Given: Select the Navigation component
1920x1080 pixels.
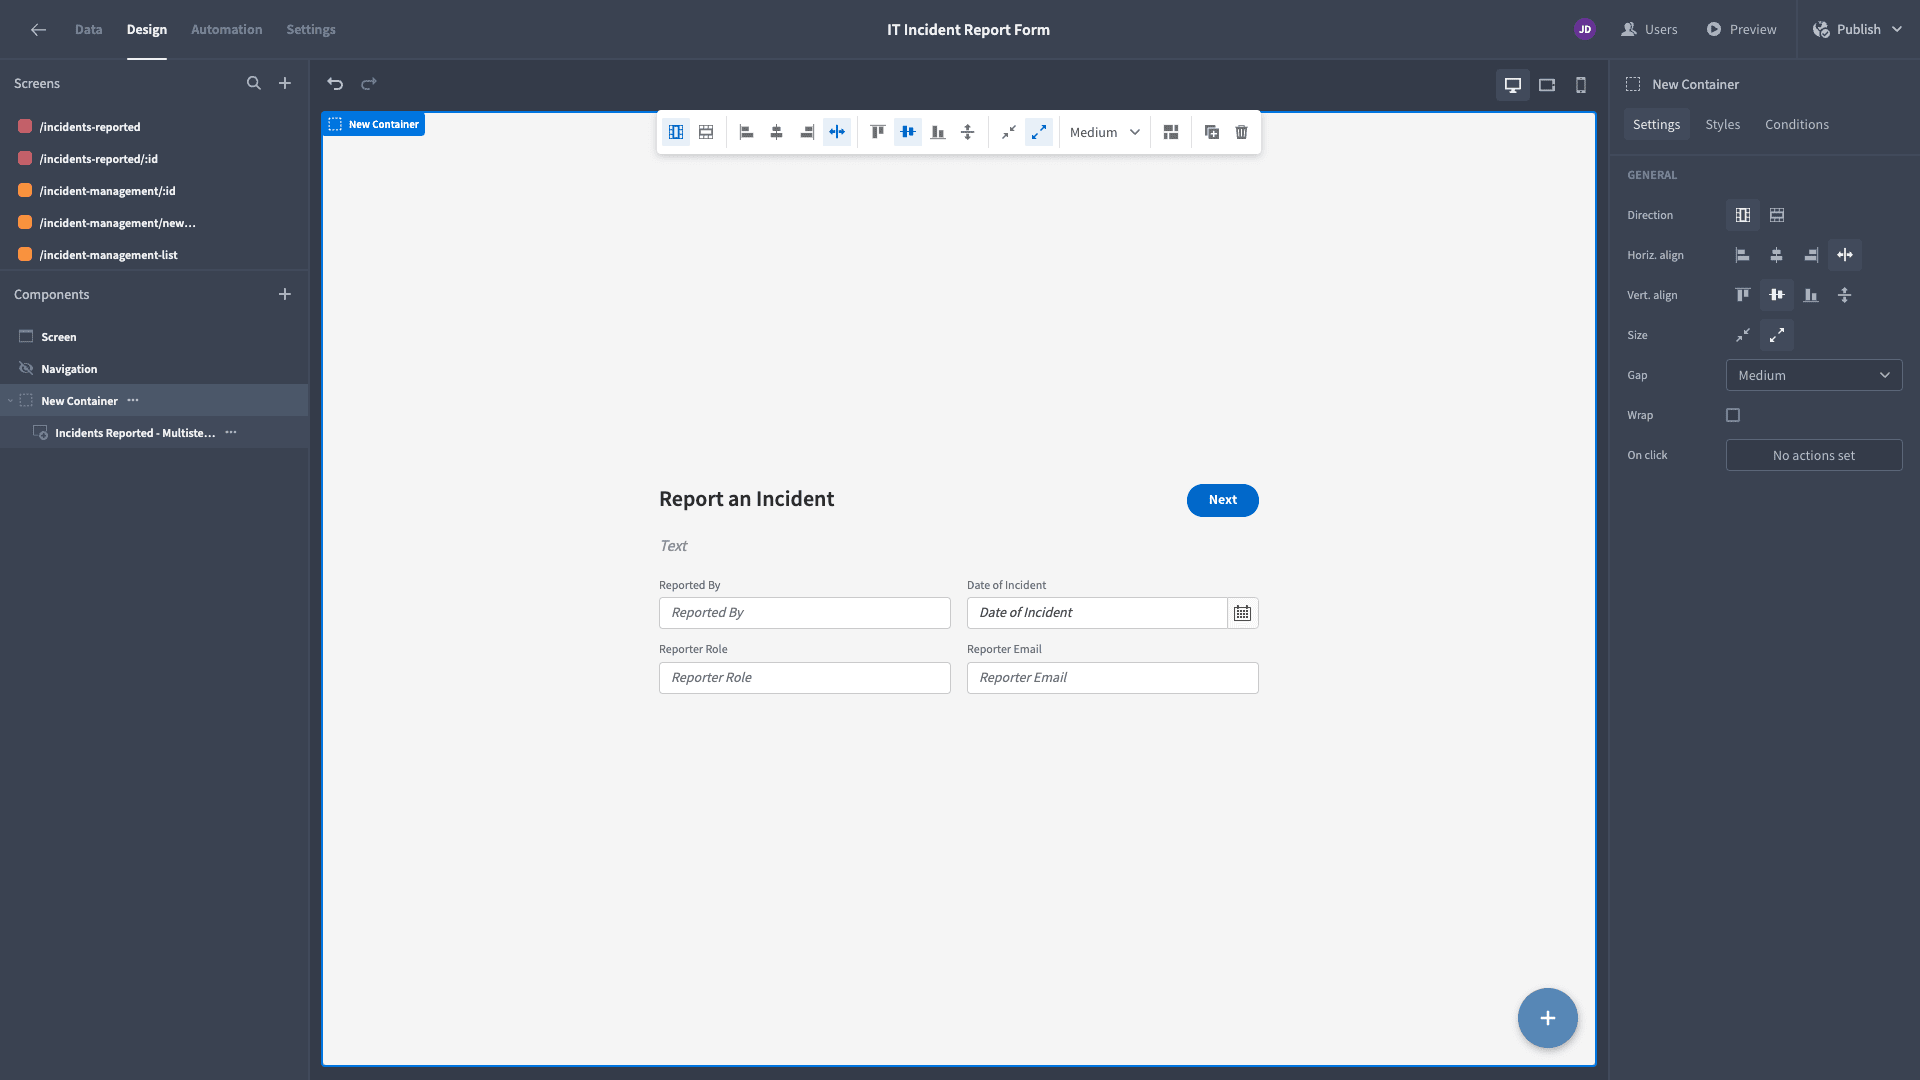Looking at the screenshot, I should 154,369.
